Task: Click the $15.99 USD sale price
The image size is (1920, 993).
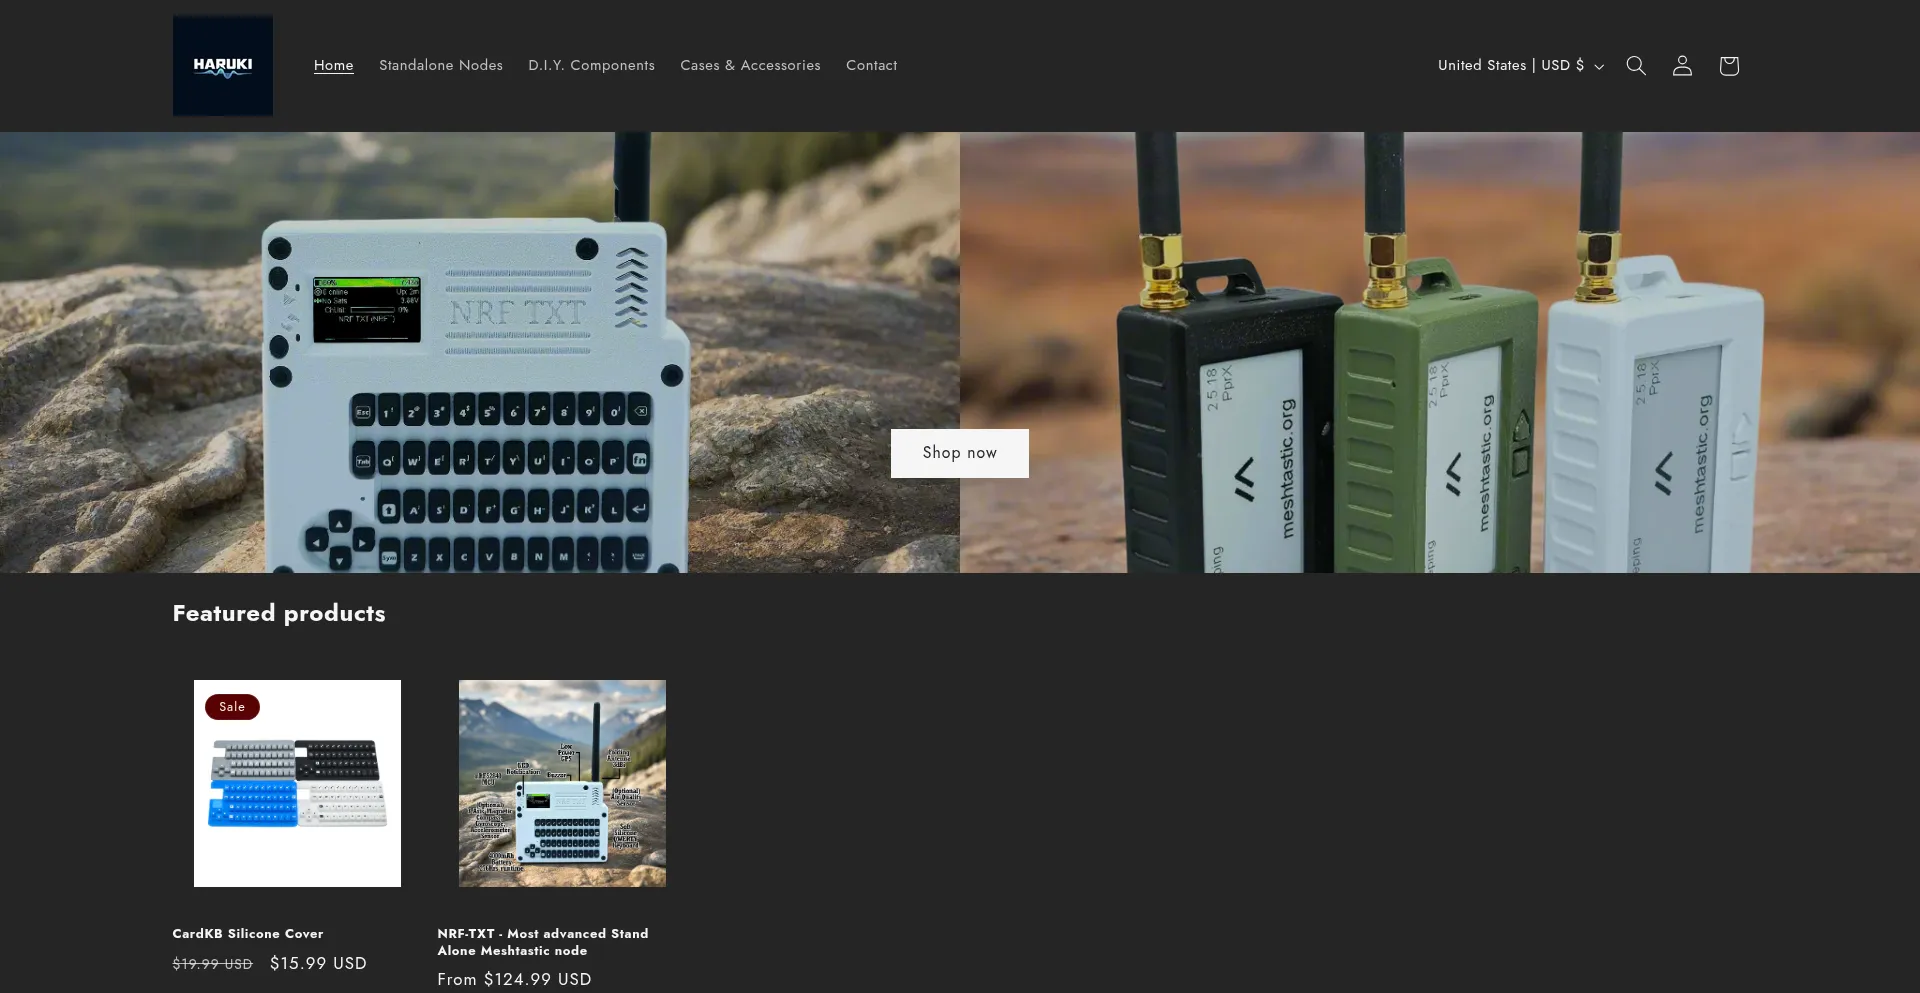Action: tap(318, 963)
